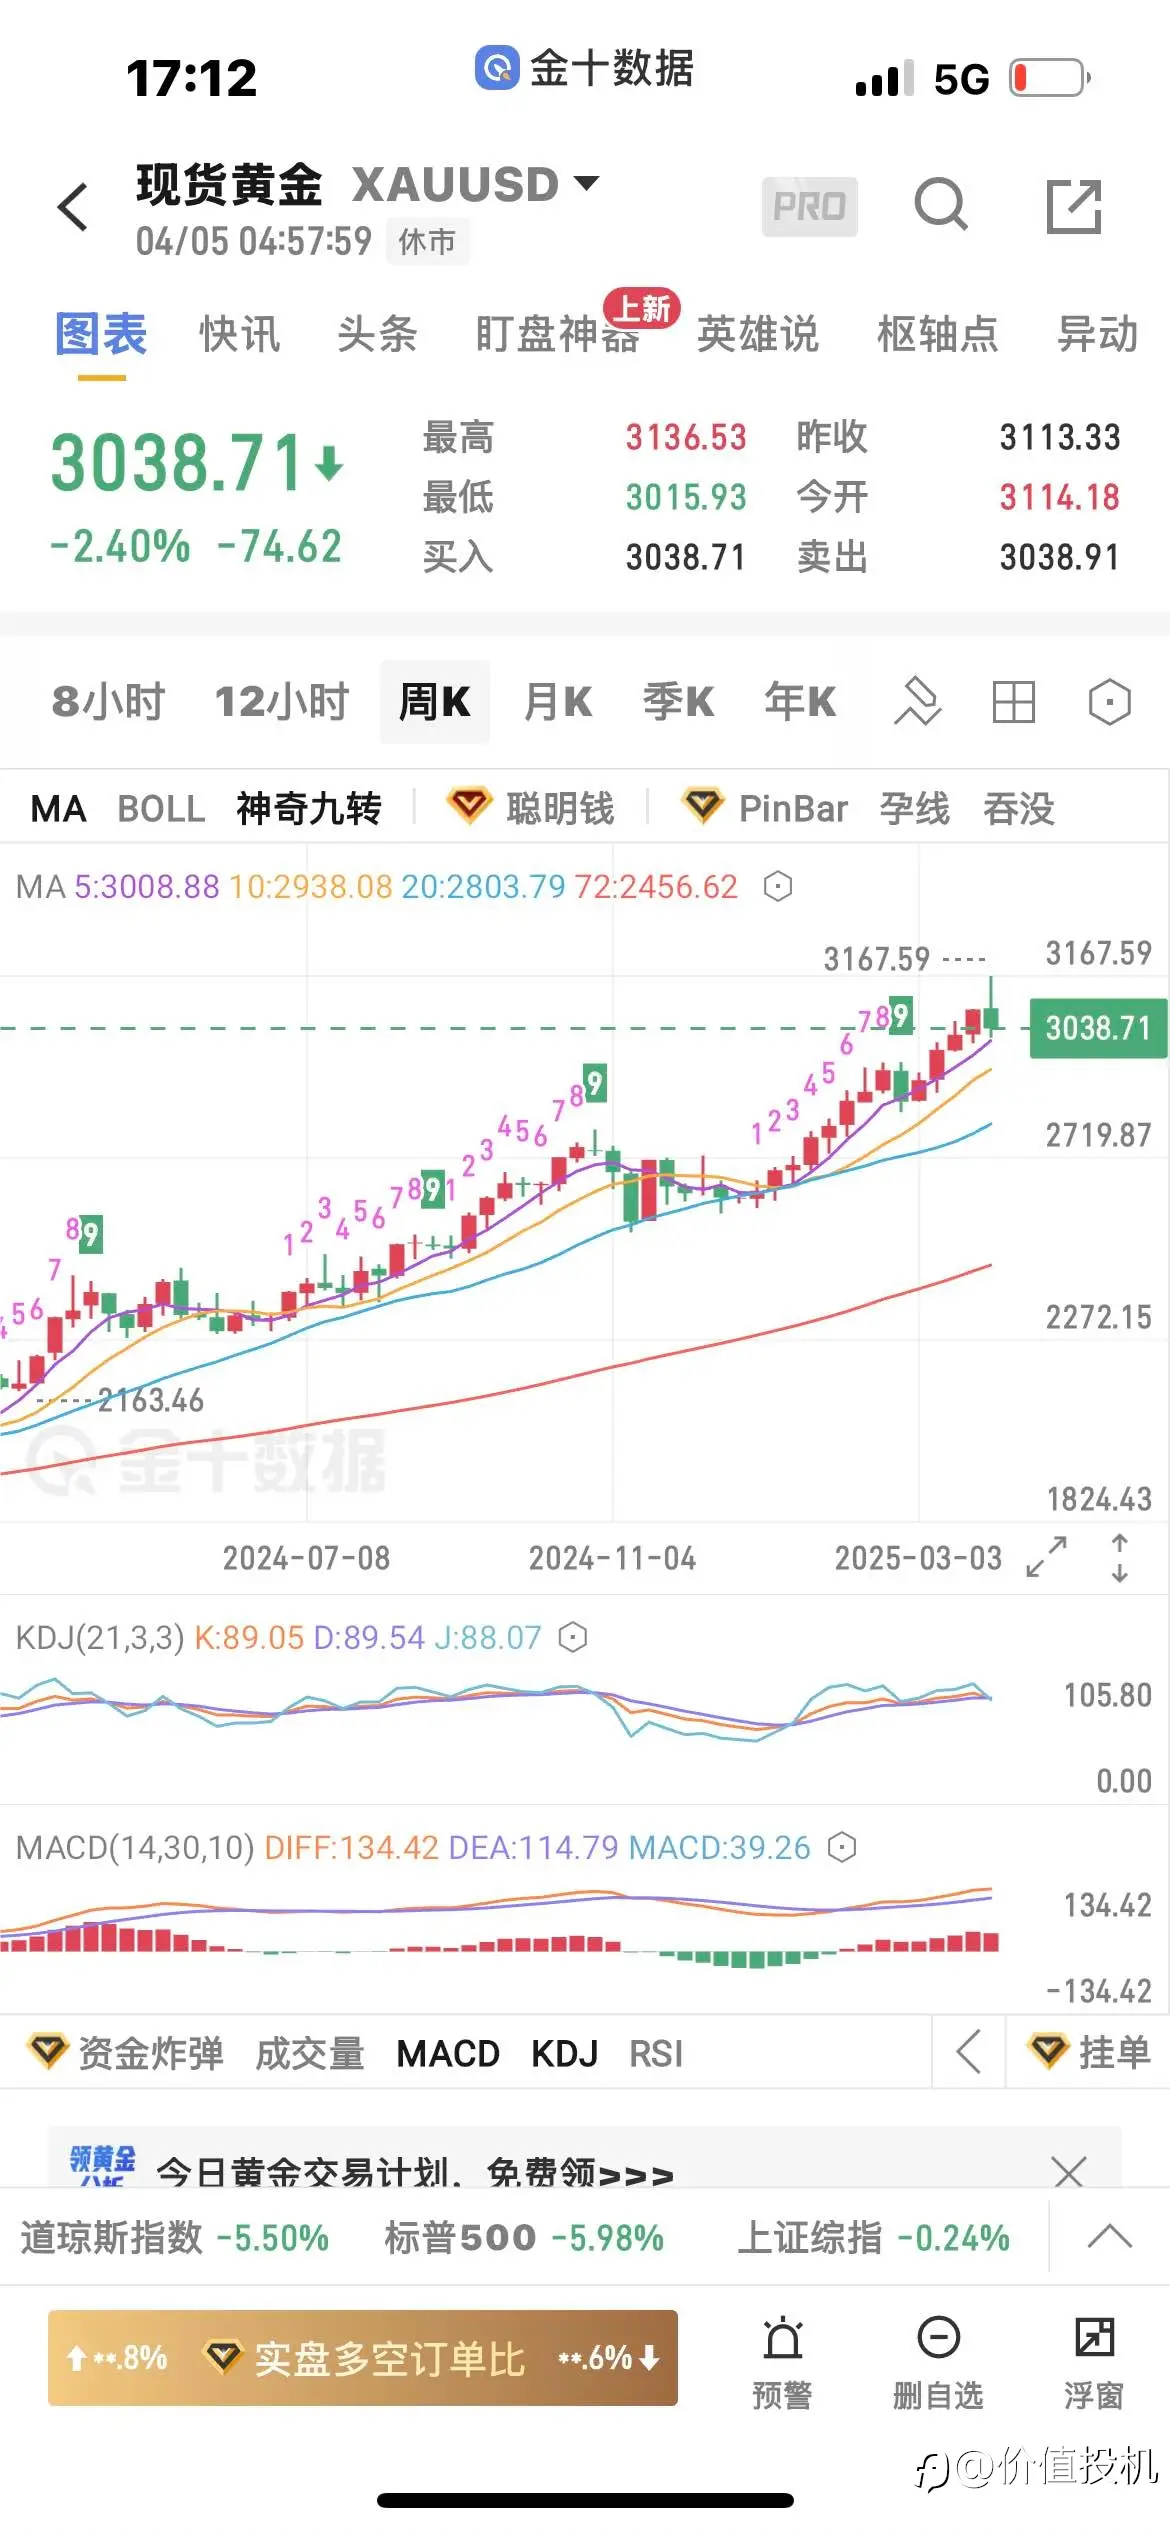Select the 12小时 timeframe

pyautogui.click(x=282, y=702)
